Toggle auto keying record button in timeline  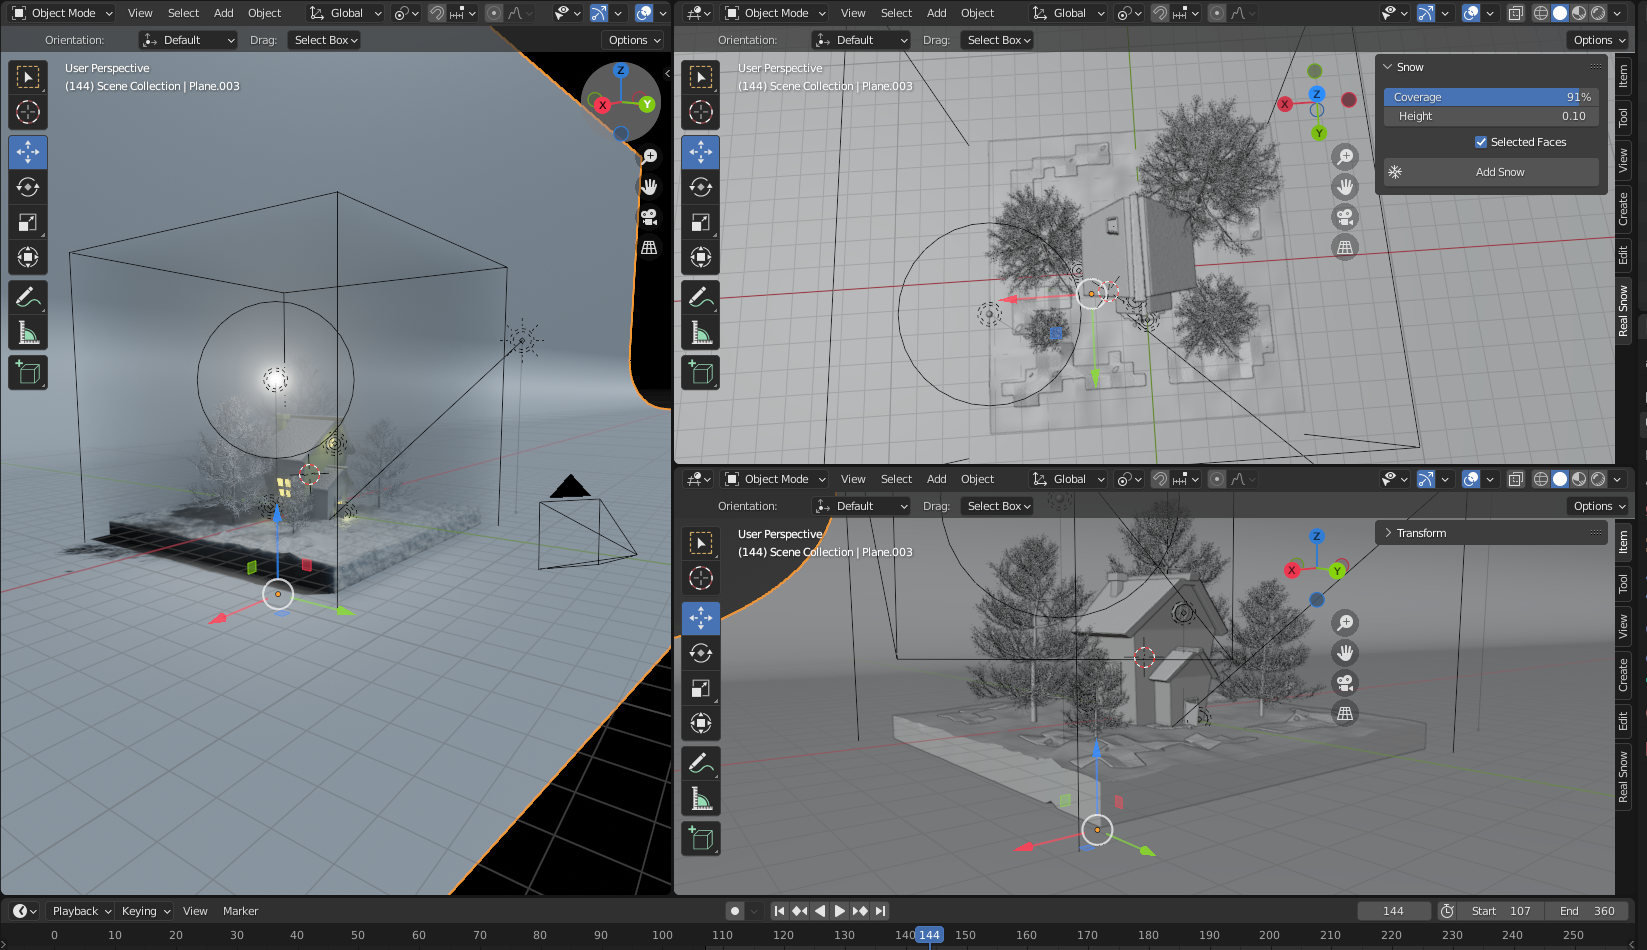click(735, 911)
